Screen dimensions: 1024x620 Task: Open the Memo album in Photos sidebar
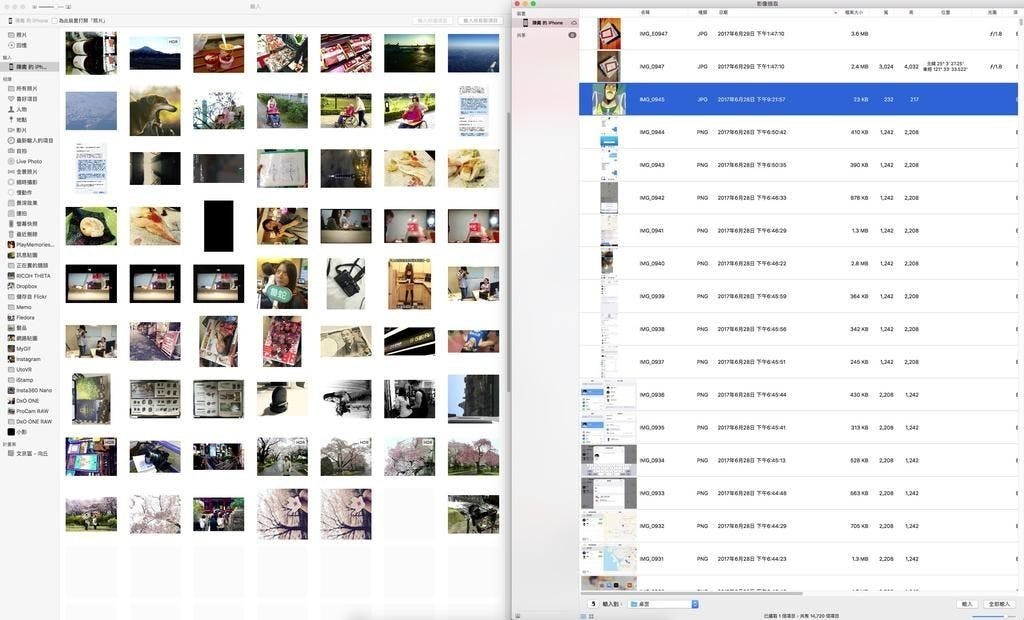tap(24, 307)
